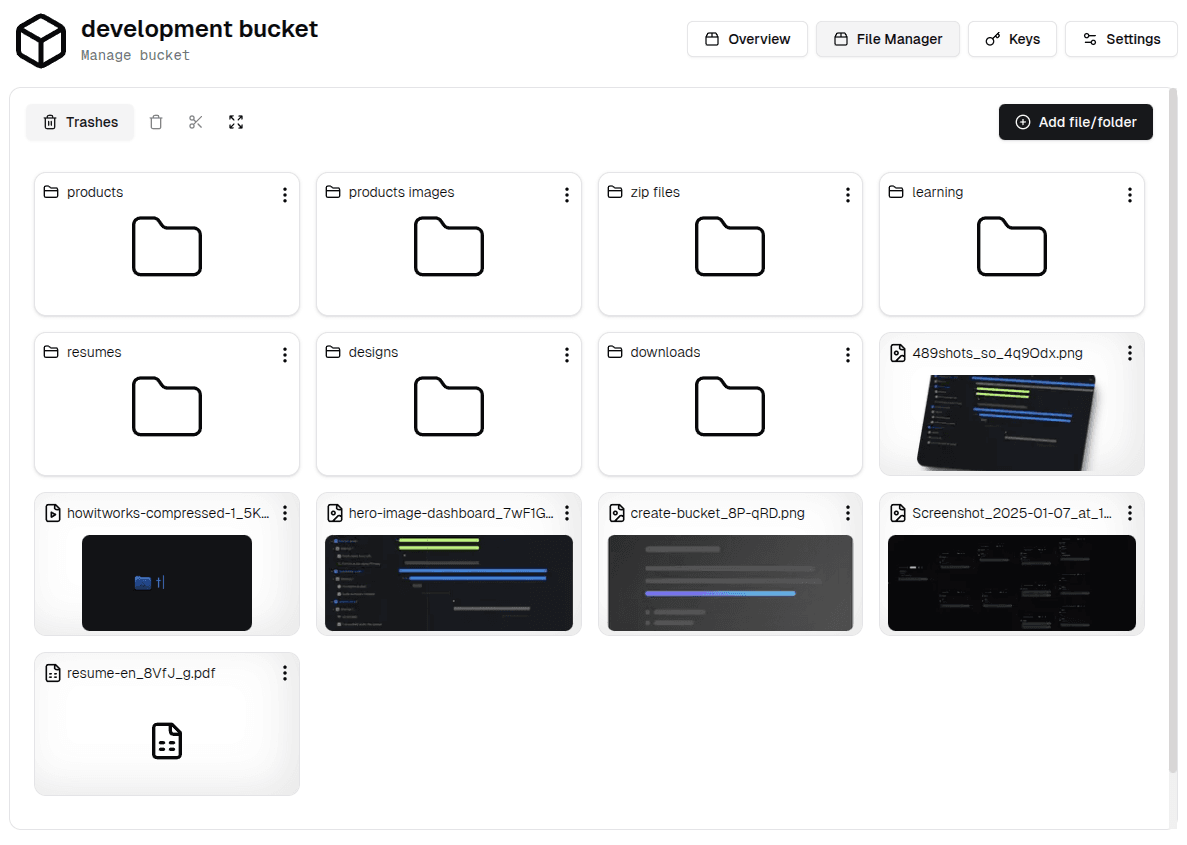
Task: Open the zip files folder
Action: [730, 247]
